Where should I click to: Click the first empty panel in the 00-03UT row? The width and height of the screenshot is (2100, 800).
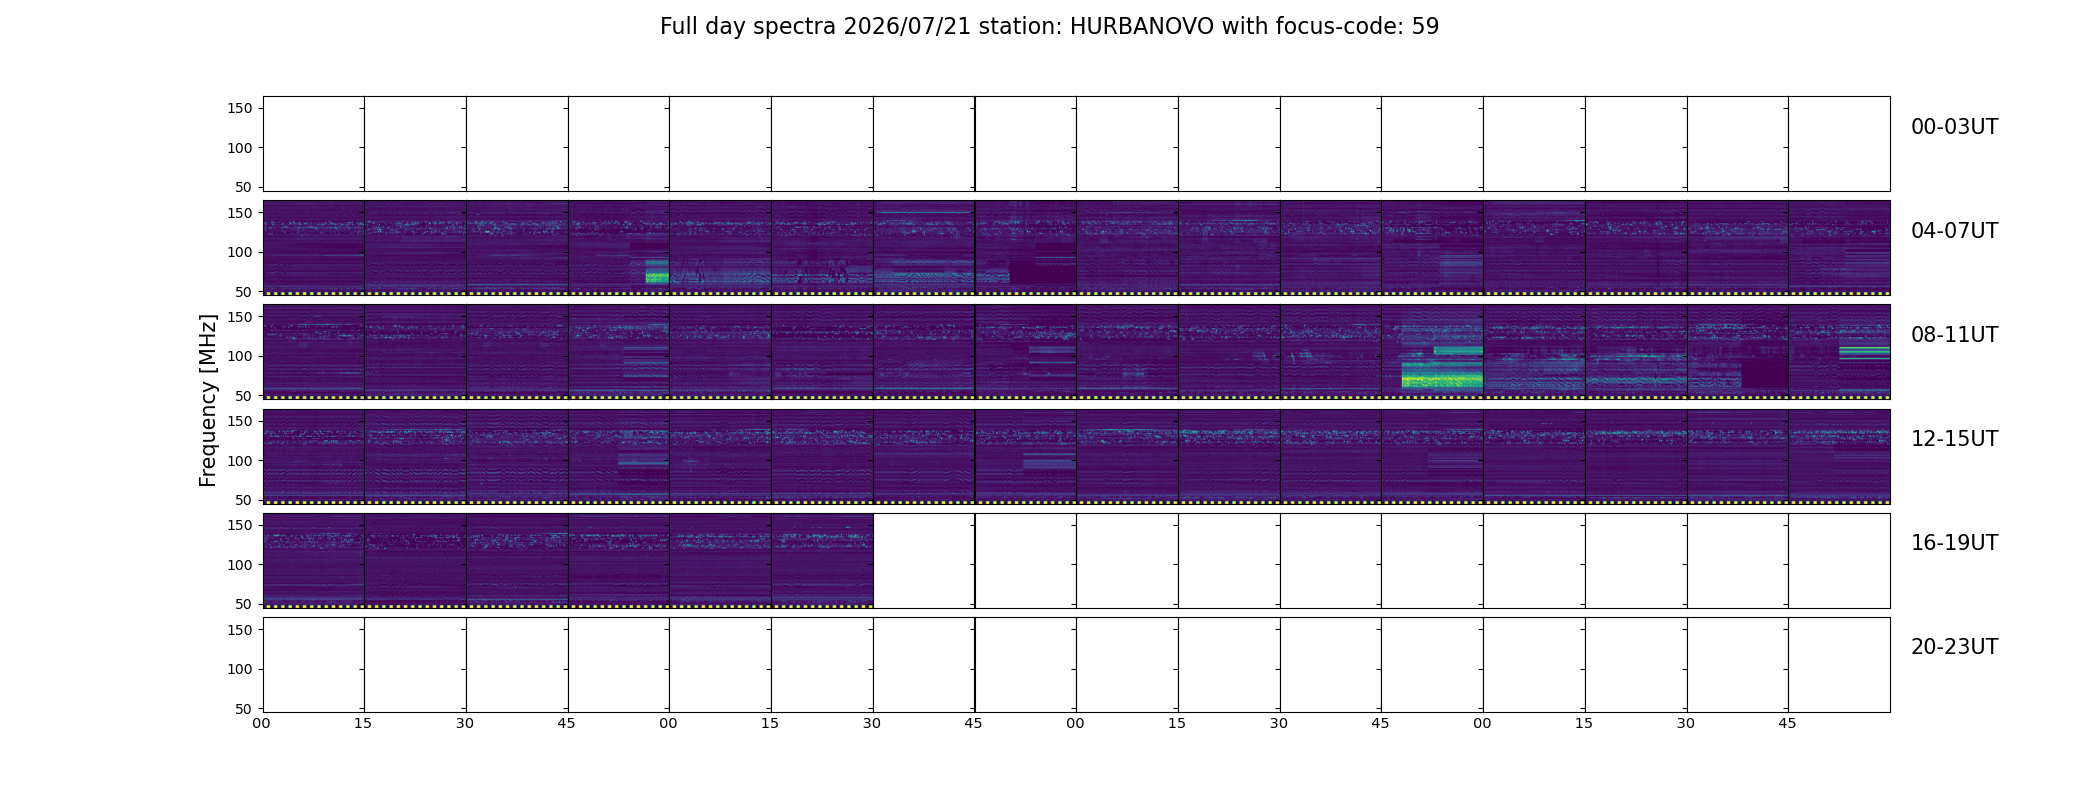click(x=314, y=144)
